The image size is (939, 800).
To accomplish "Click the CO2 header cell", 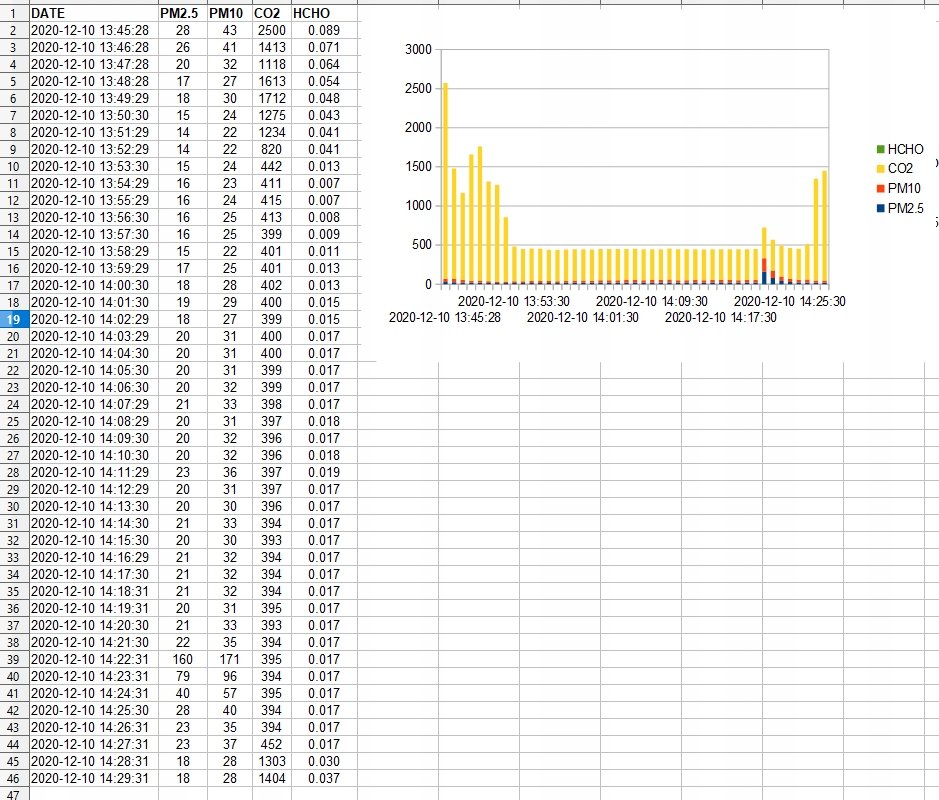I will pos(268,14).
